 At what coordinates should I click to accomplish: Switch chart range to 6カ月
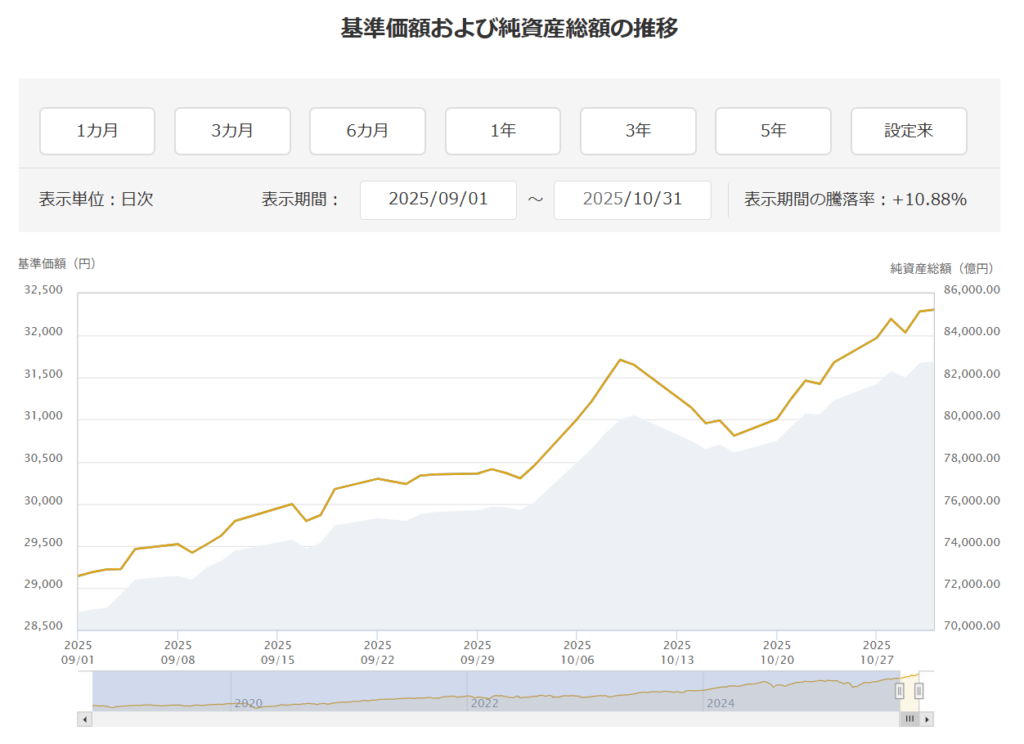367,131
